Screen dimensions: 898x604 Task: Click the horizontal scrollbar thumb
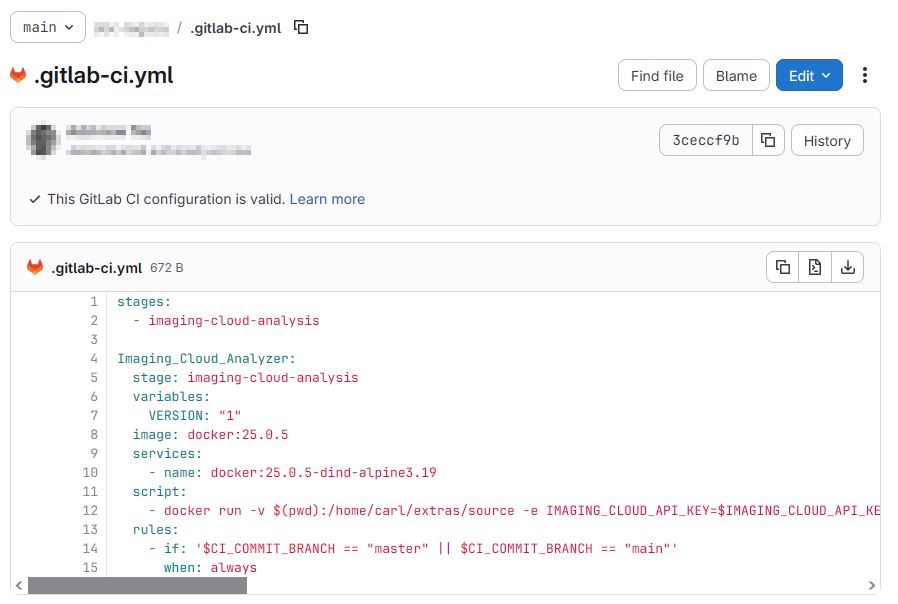(x=137, y=585)
